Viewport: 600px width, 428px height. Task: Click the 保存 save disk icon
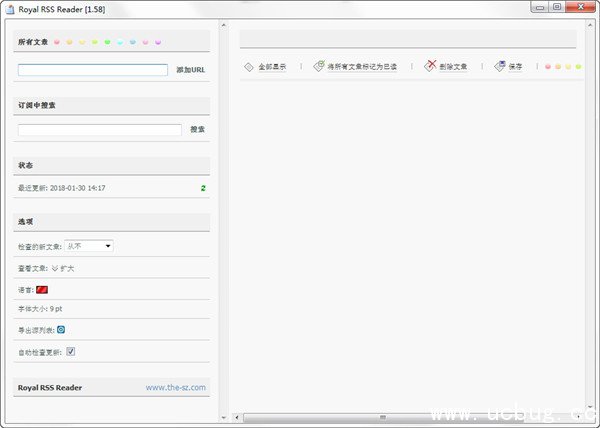point(500,67)
